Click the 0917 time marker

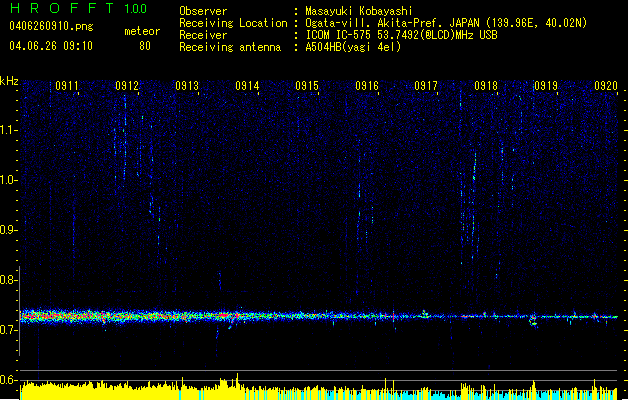426,86
